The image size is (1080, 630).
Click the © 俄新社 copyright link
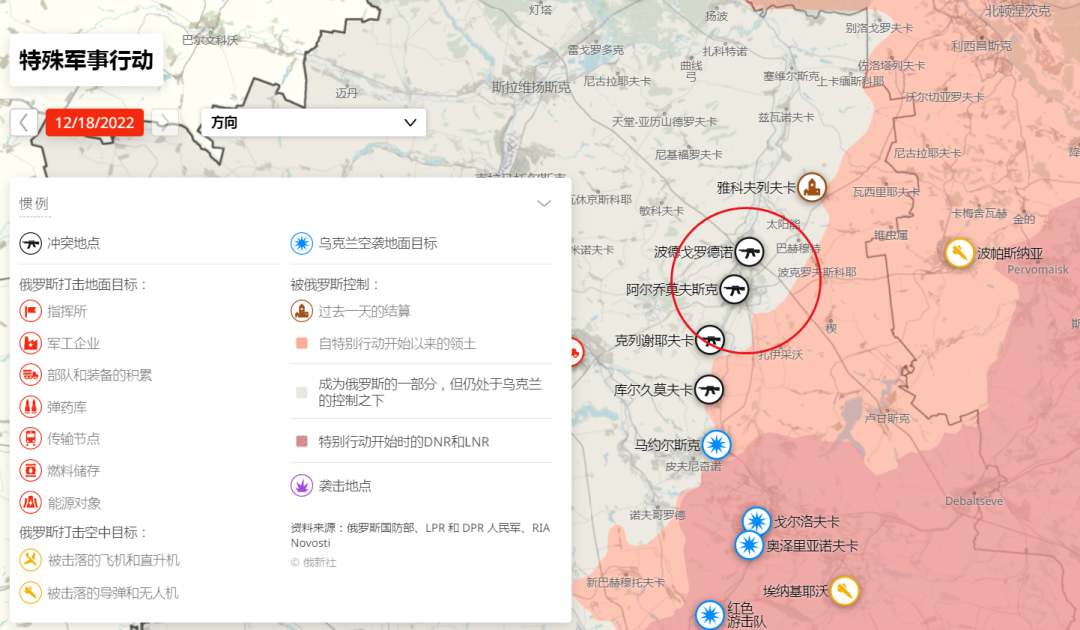click(x=313, y=563)
